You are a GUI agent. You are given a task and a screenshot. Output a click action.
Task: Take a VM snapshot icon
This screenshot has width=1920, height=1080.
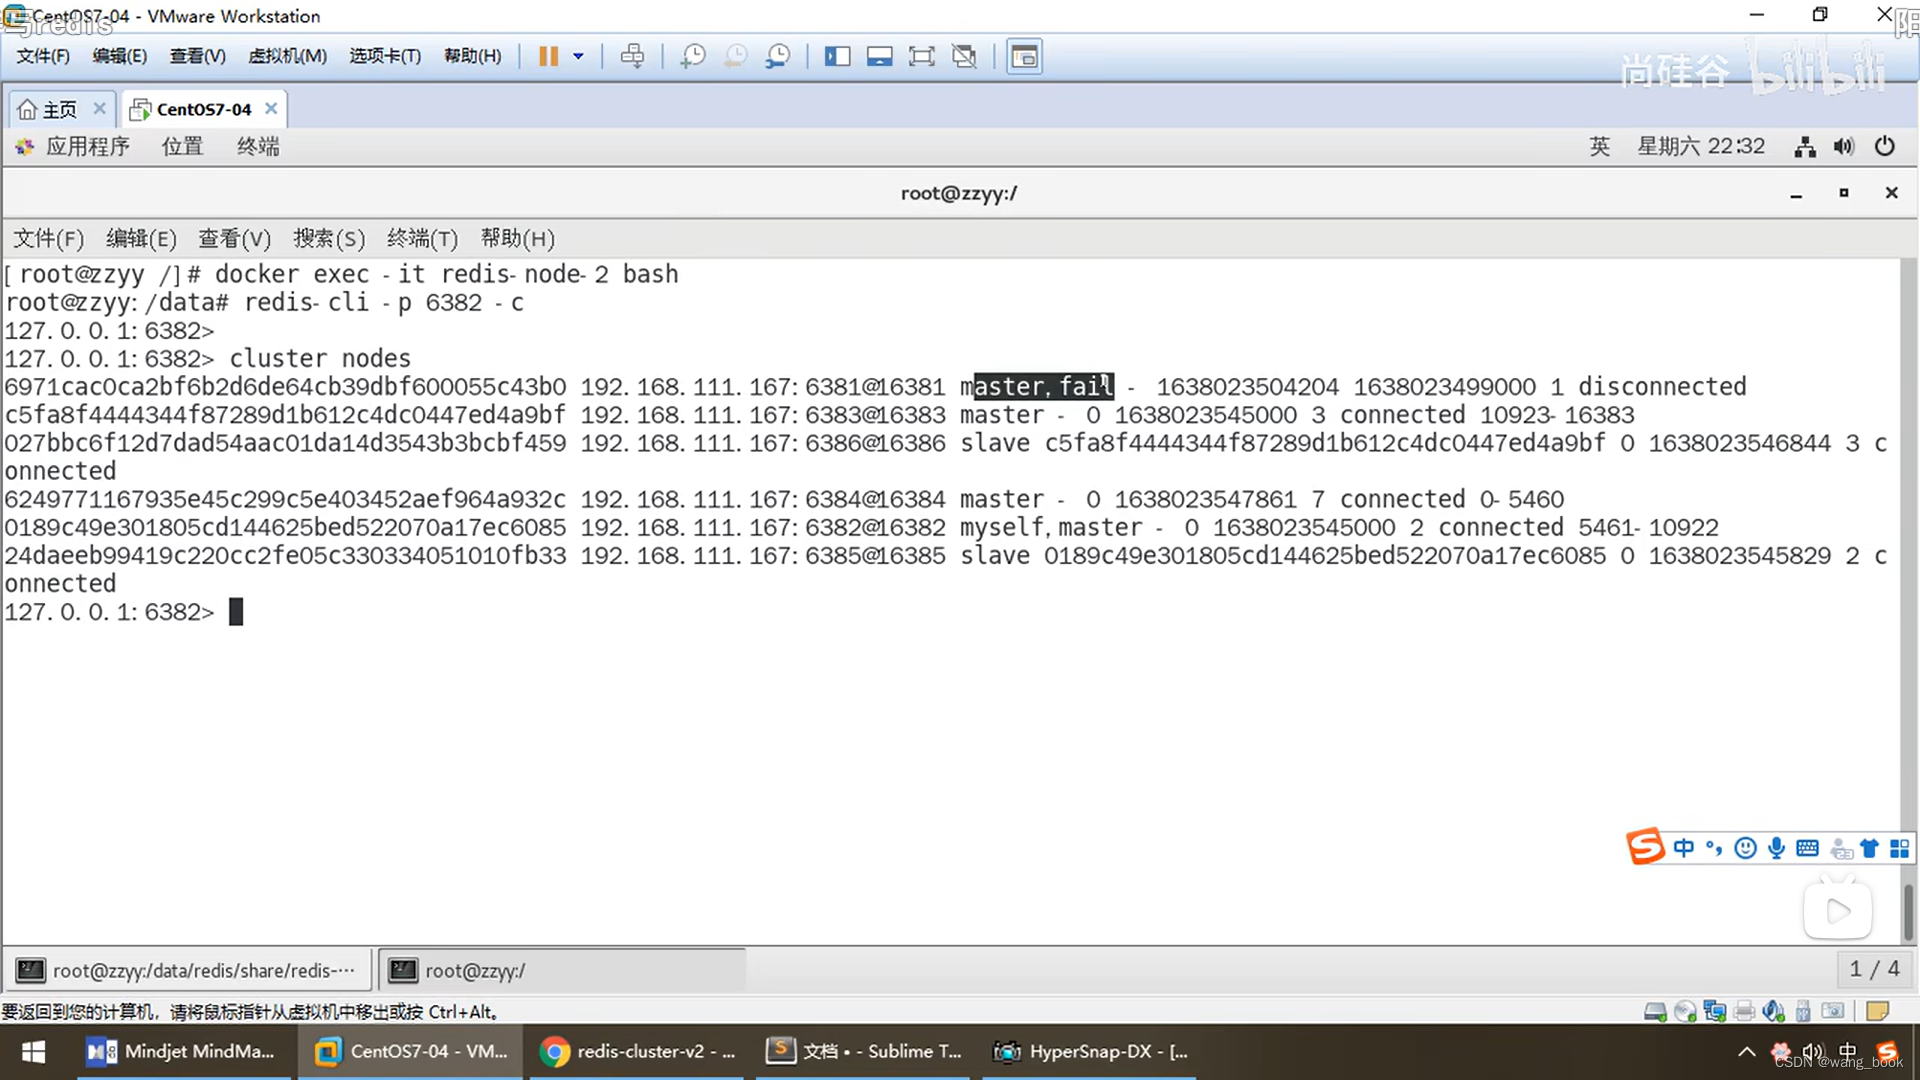692,56
